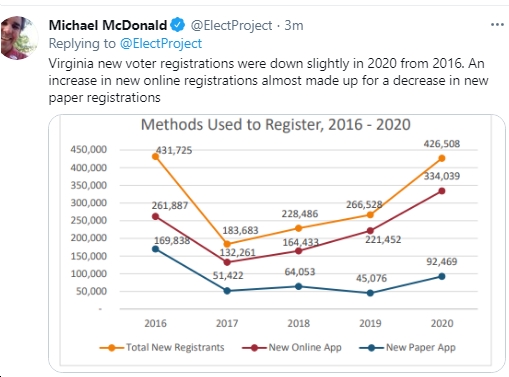509x377 pixels.
Task: Click the 2020 orange data point 426,508
Action: point(442,158)
